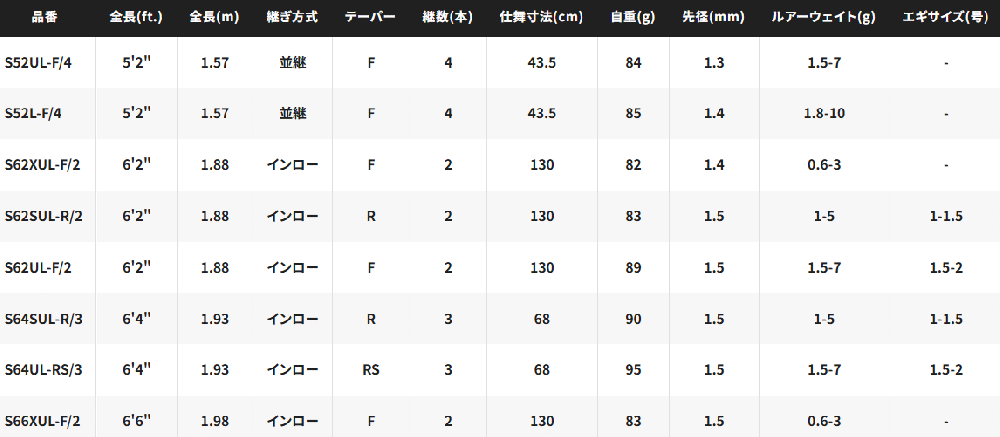Click the RS taper value cell
The height and width of the screenshot is (437, 1000).
click(x=371, y=370)
